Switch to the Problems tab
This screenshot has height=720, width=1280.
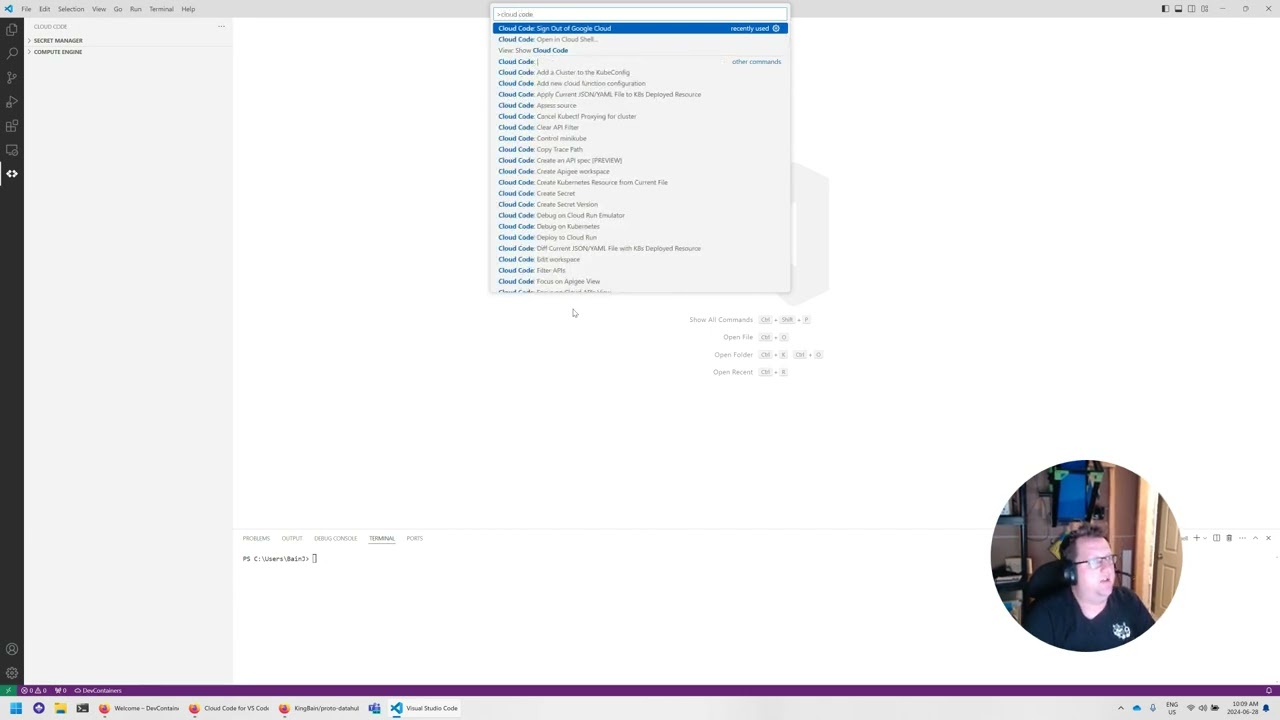(256, 538)
